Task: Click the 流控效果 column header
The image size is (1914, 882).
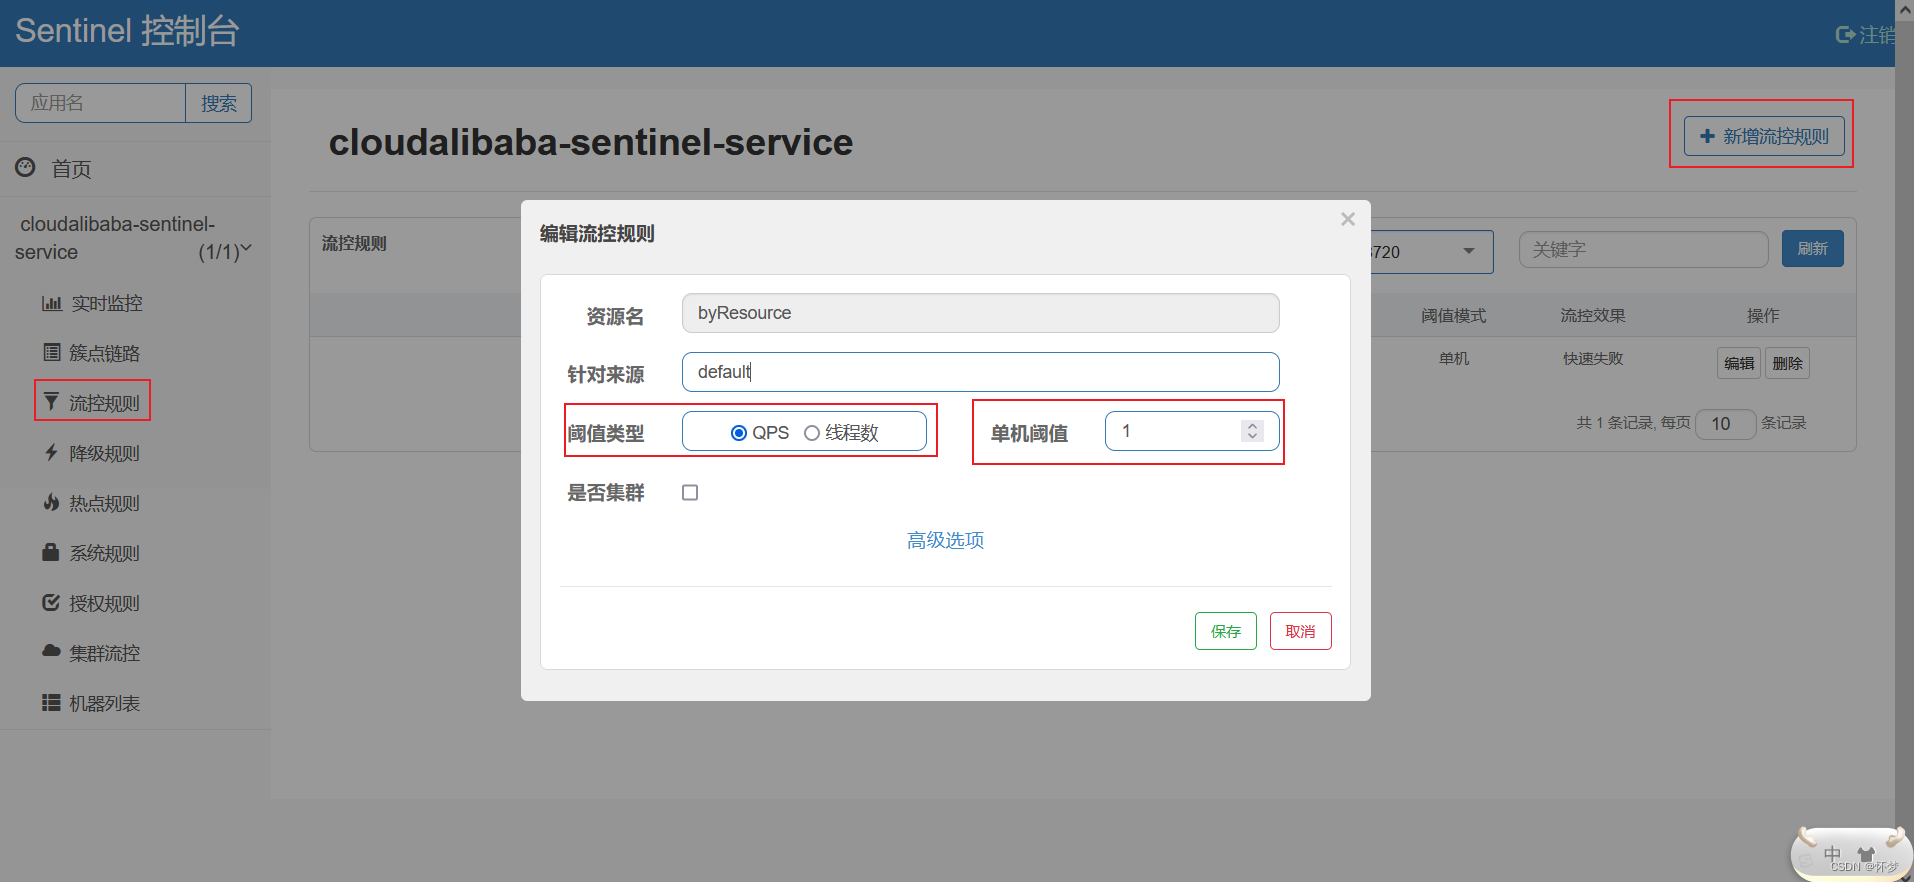Action: (x=1593, y=315)
